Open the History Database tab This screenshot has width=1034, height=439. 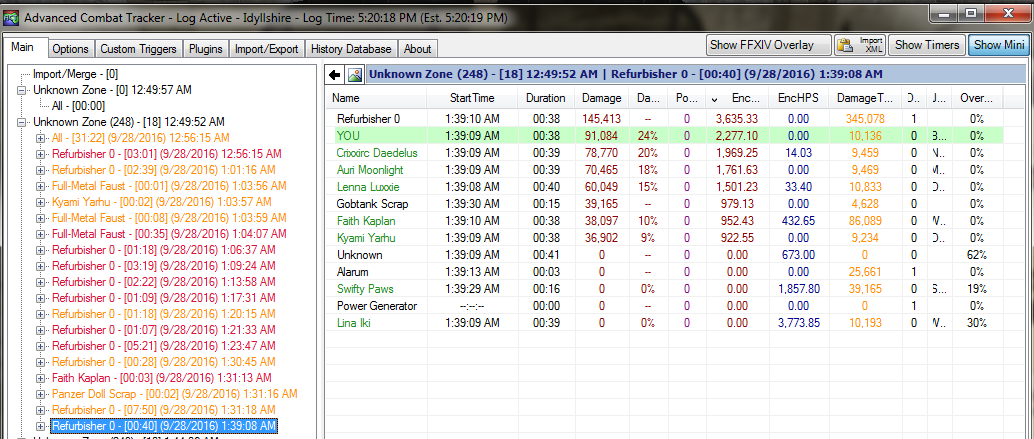click(x=351, y=49)
